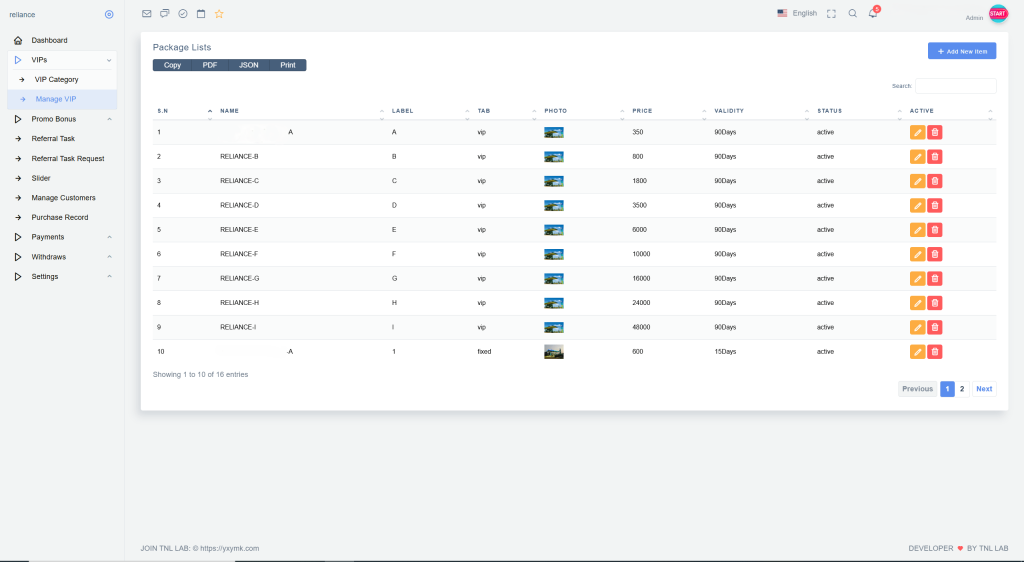Open the mail envelope icon in top bar

146,14
